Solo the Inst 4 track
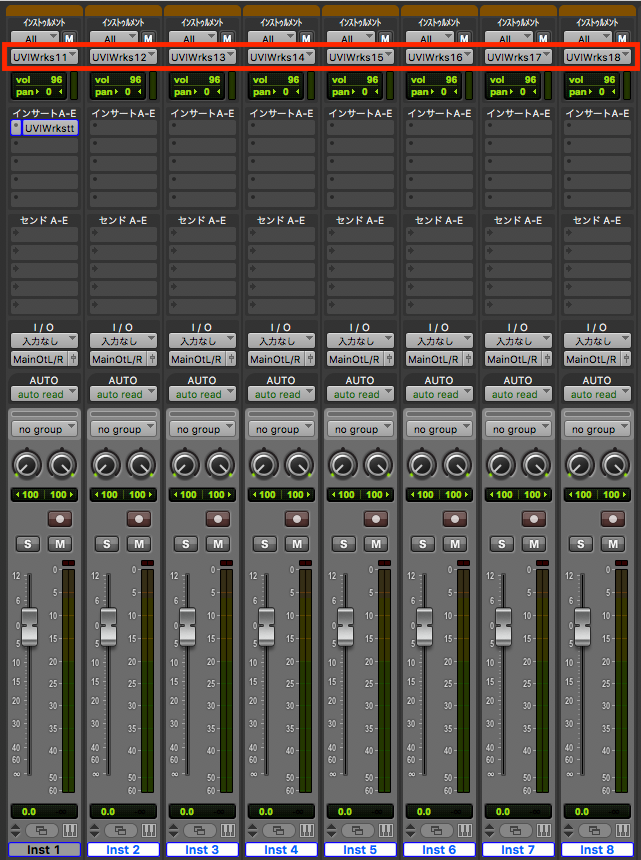This screenshot has width=641, height=860. [265, 544]
